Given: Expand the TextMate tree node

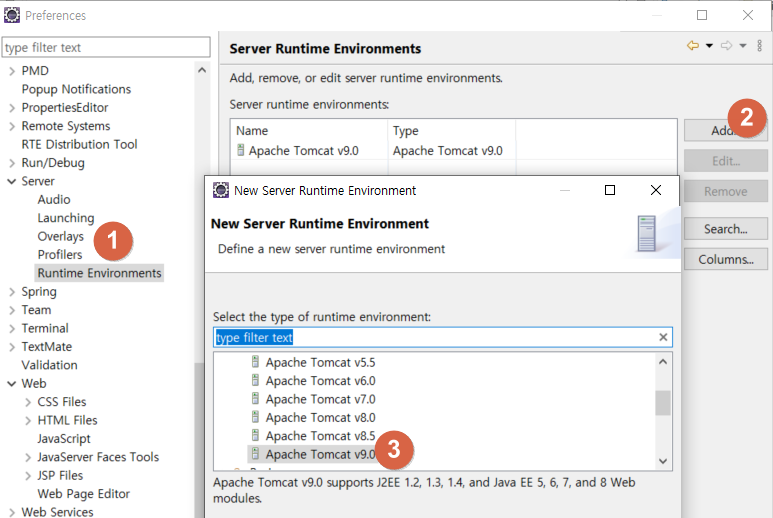Looking at the screenshot, I should point(12,347).
